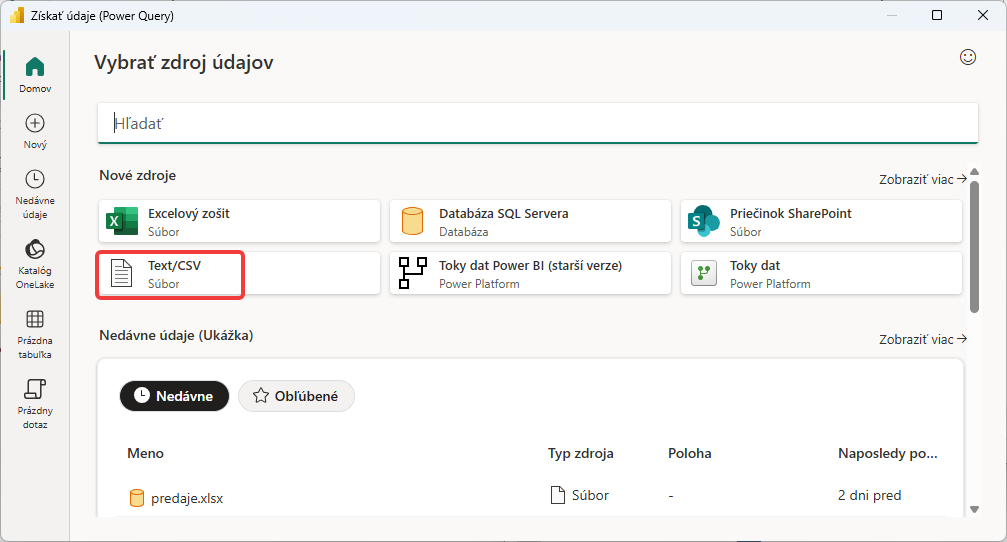
Task: Click into the Hľadať search field
Action: [x=538, y=123]
